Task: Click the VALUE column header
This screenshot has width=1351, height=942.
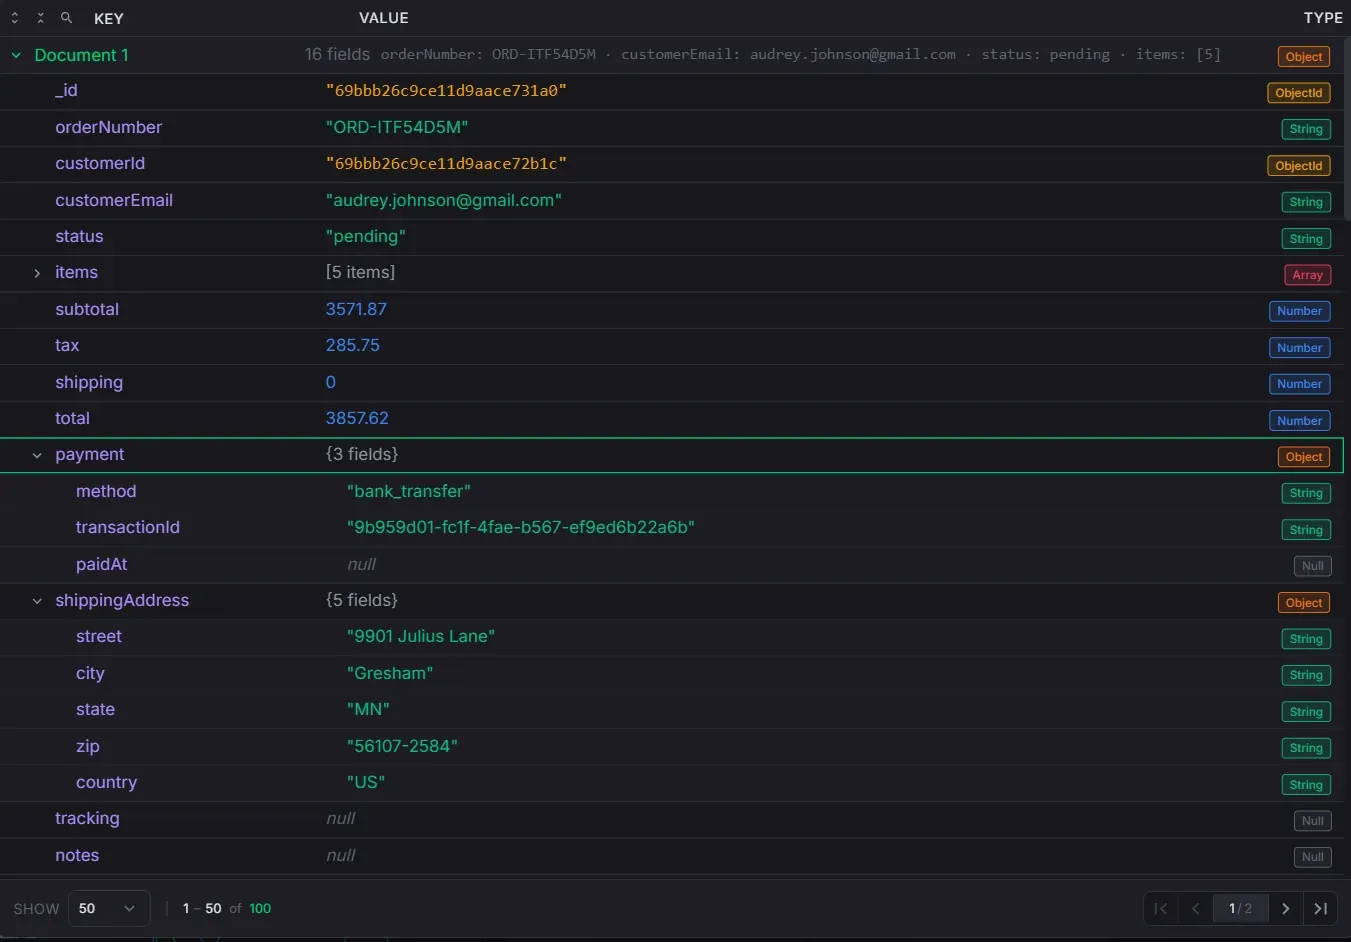Action: (x=383, y=18)
